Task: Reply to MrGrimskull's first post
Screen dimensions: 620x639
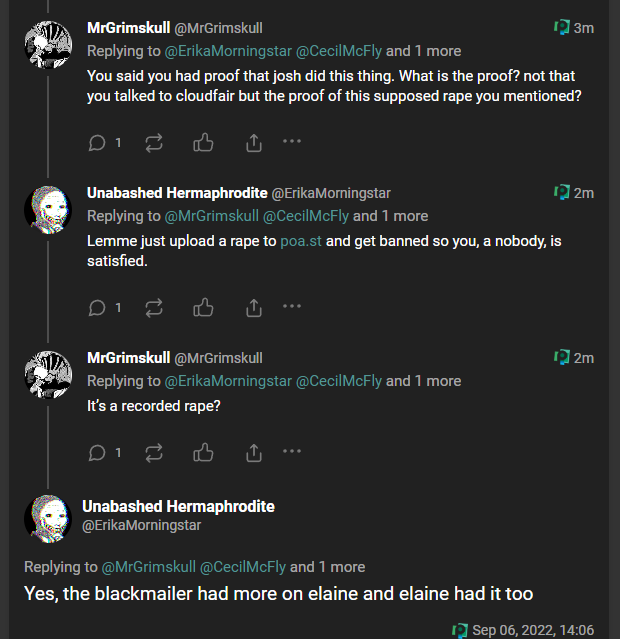Action: point(97,143)
